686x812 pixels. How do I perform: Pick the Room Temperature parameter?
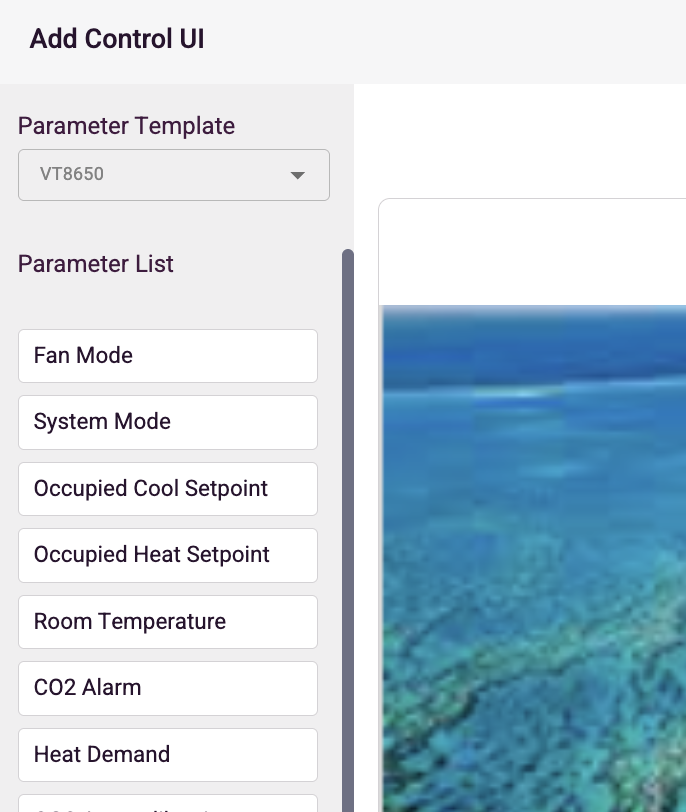(168, 622)
